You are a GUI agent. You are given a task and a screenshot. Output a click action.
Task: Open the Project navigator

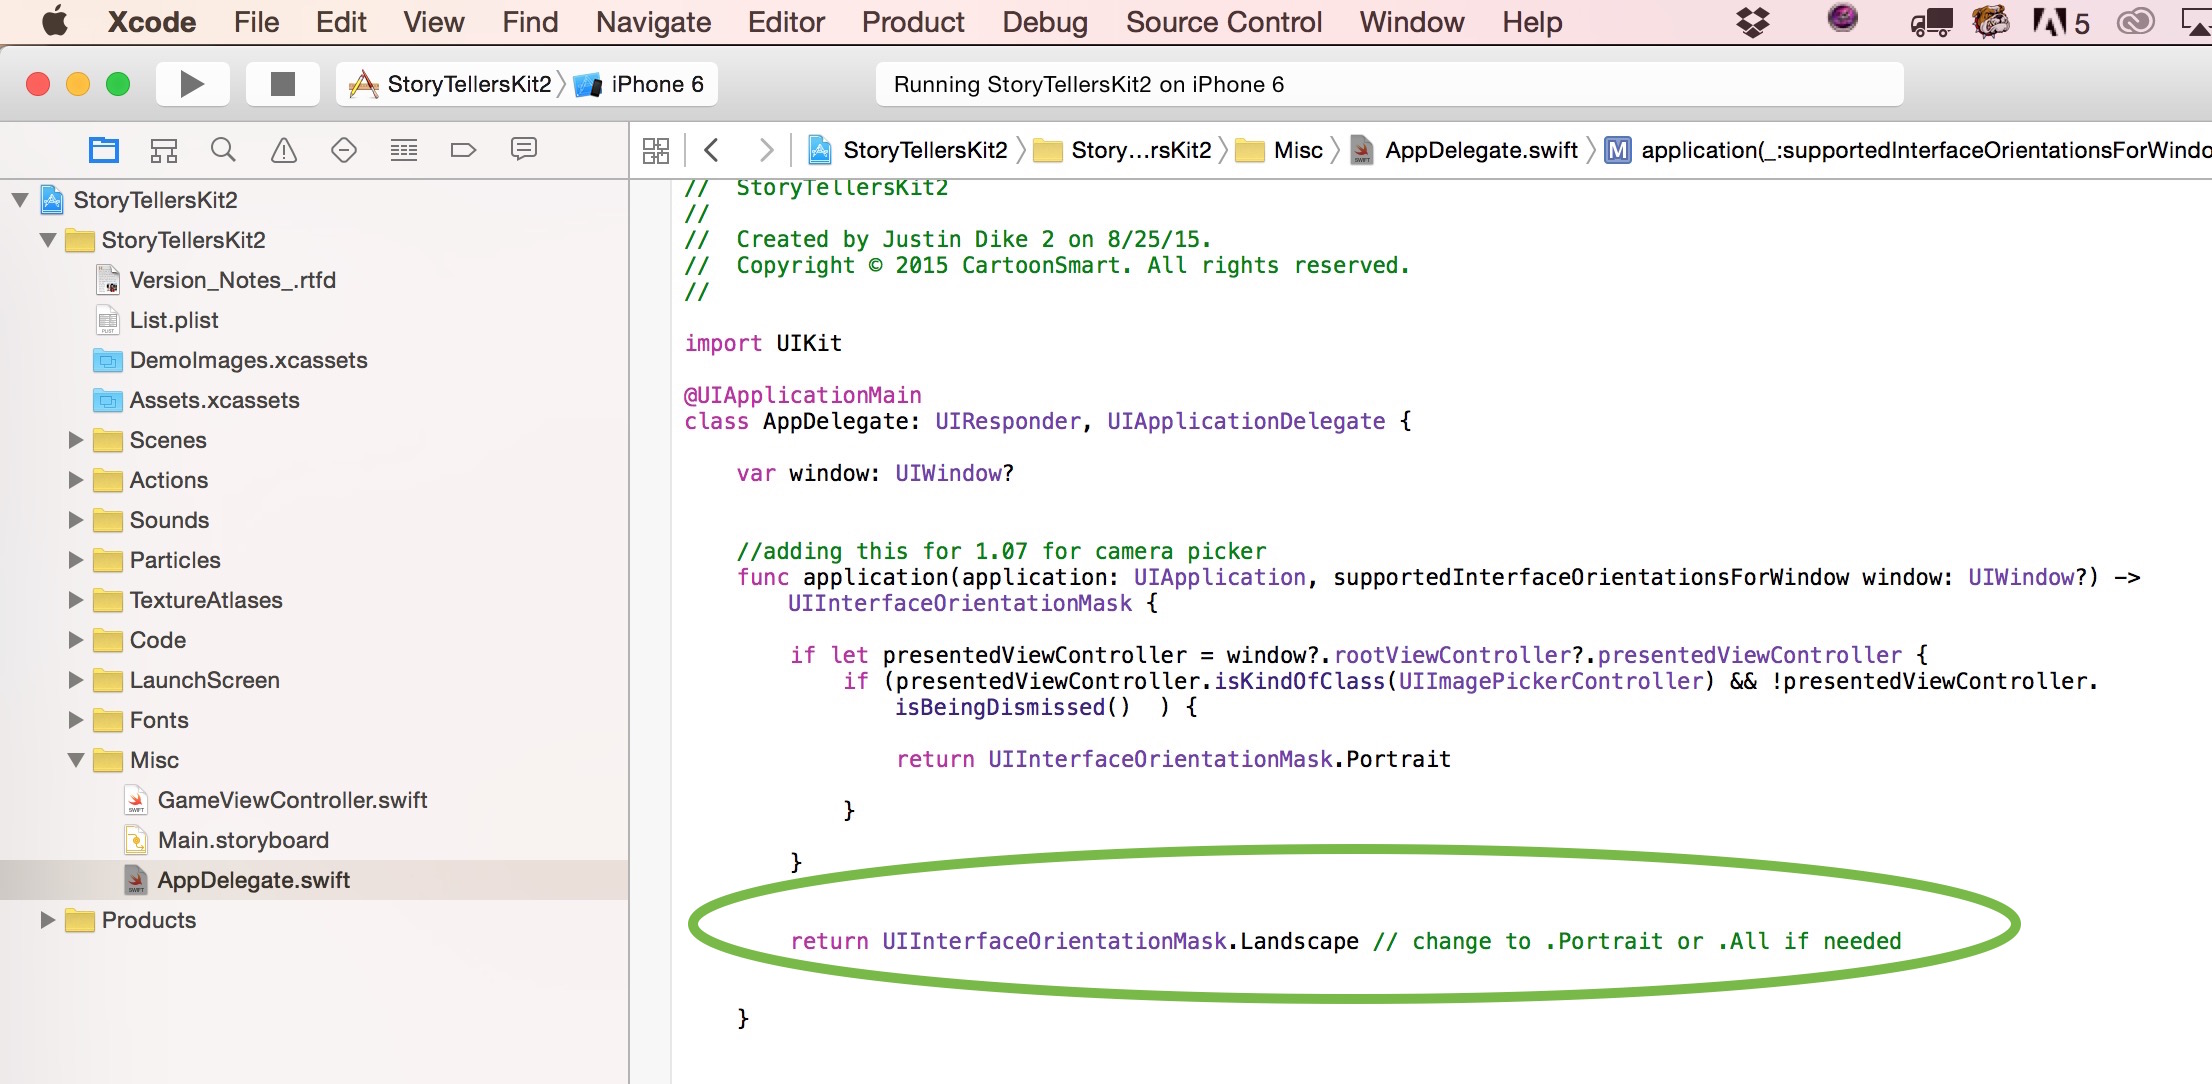103,148
